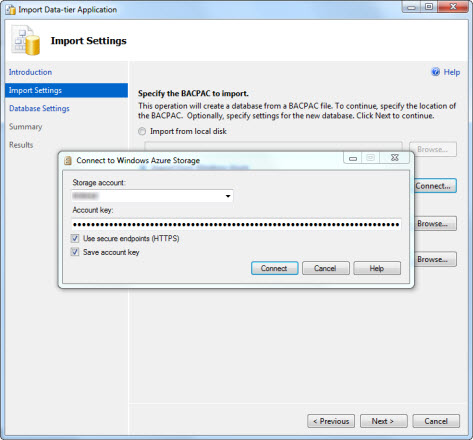Click Connect button in Azure dialog

coord(274,268)
